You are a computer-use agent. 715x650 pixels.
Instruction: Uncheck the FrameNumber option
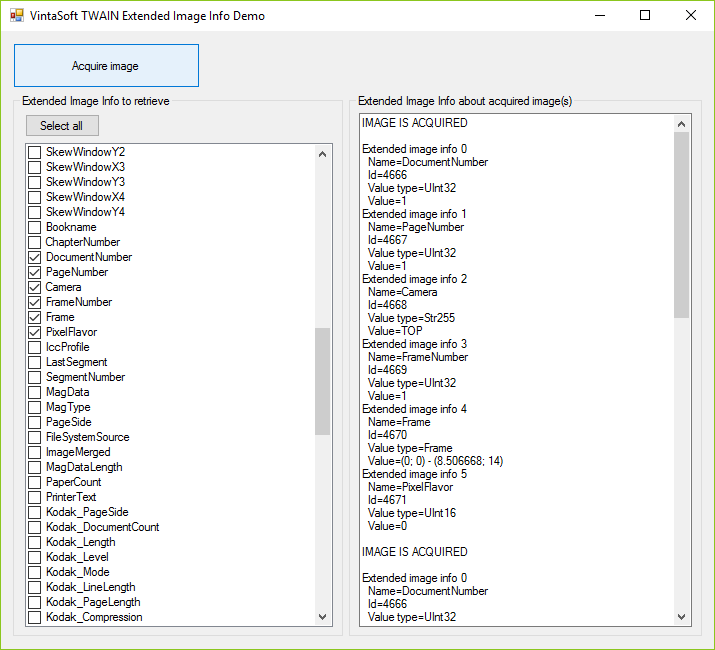pyautogui.click(x=34, y=302)
